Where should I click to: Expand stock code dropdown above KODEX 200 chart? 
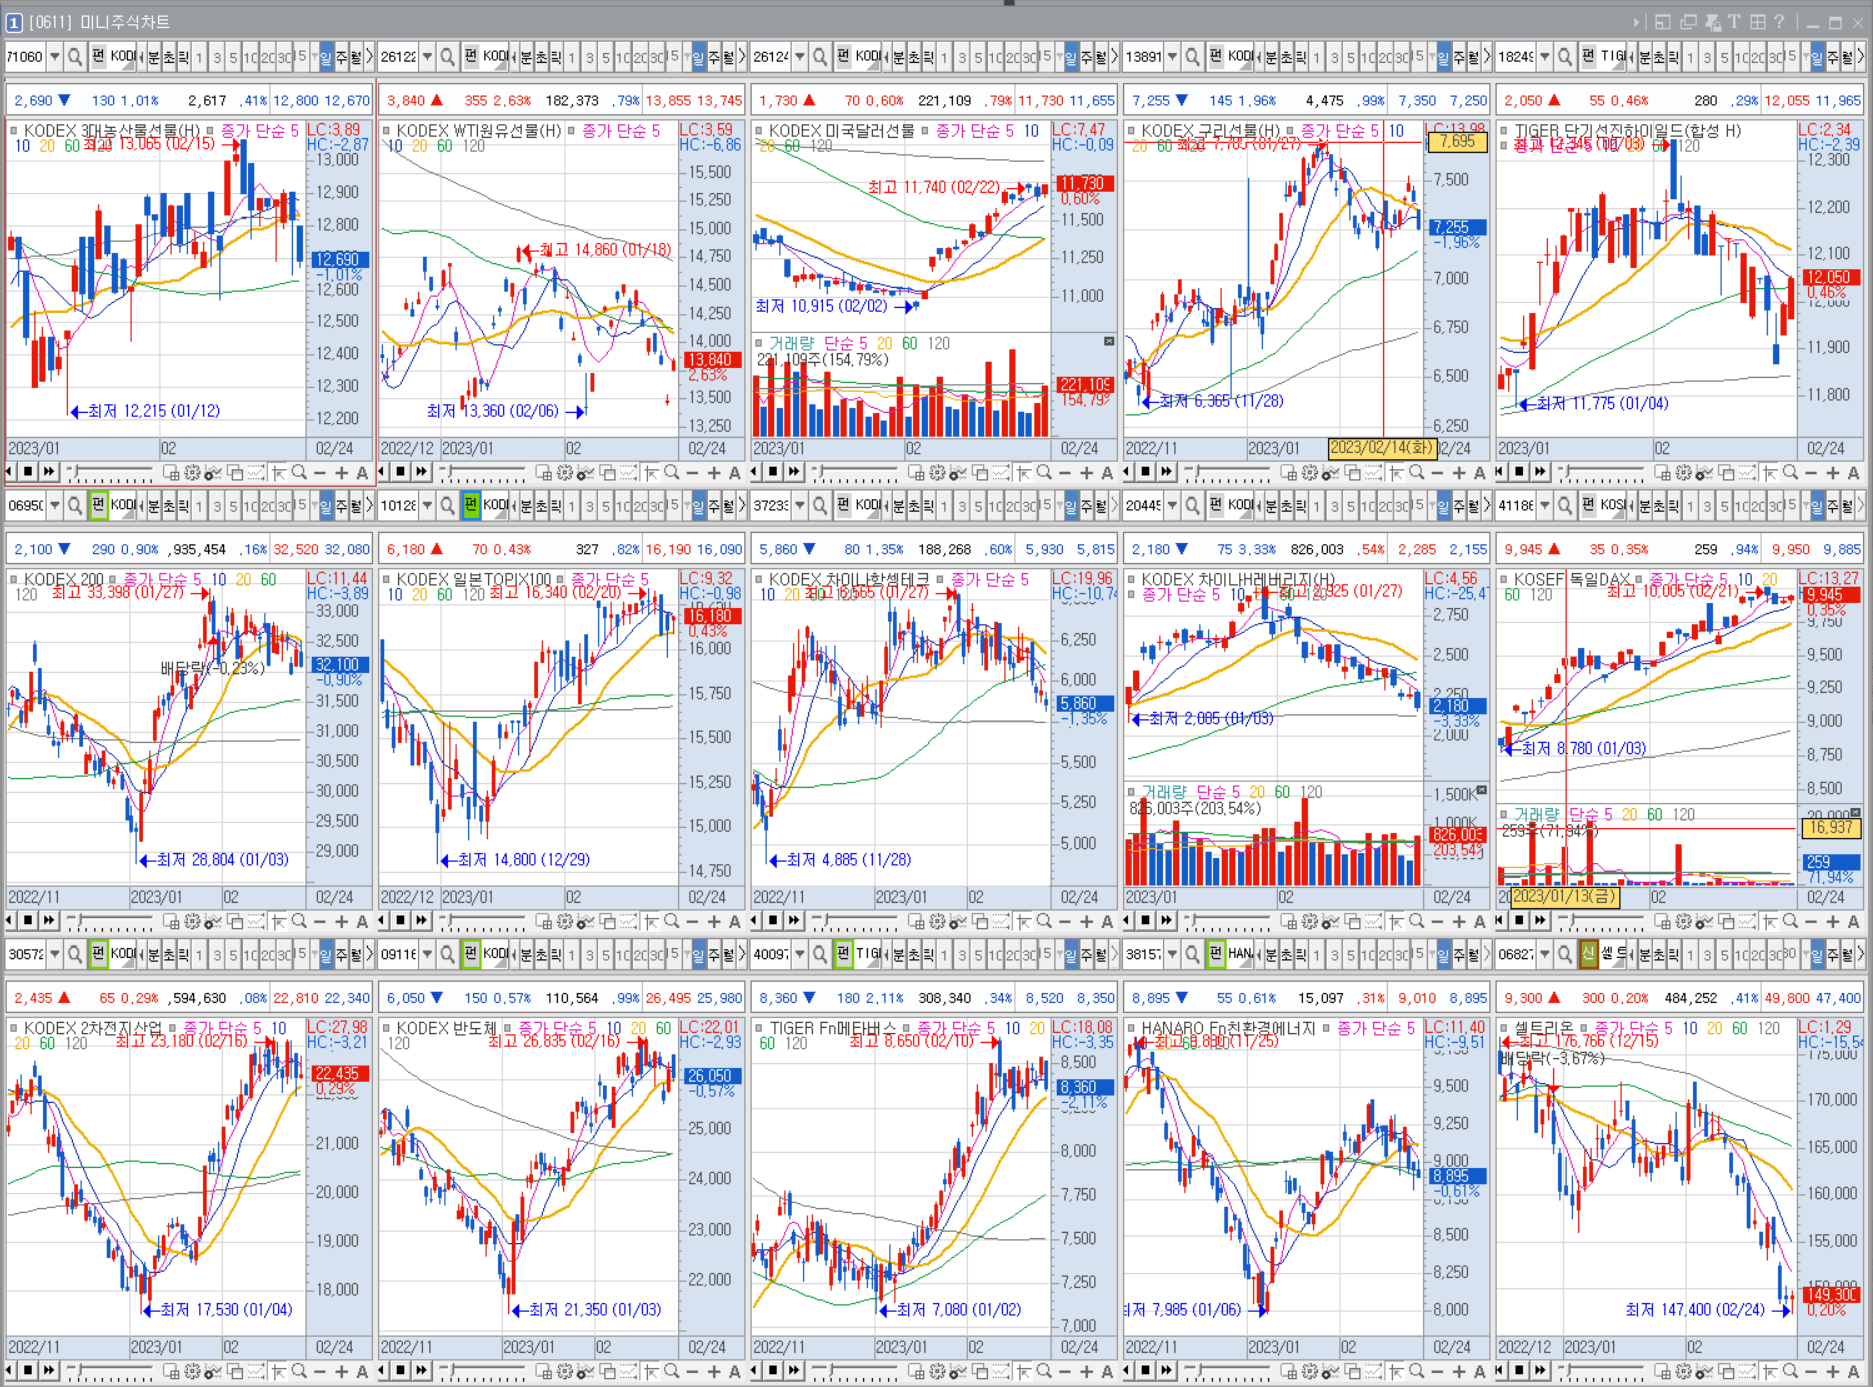click(54, 506)
